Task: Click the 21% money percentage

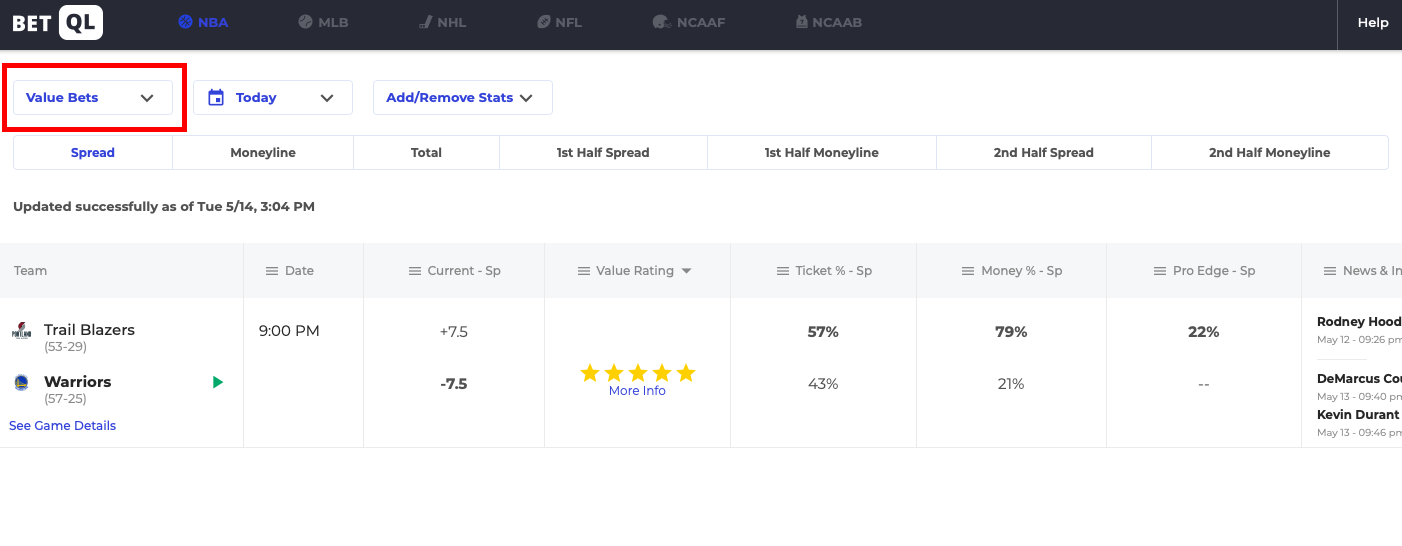Action: [x=1011, y=384]
